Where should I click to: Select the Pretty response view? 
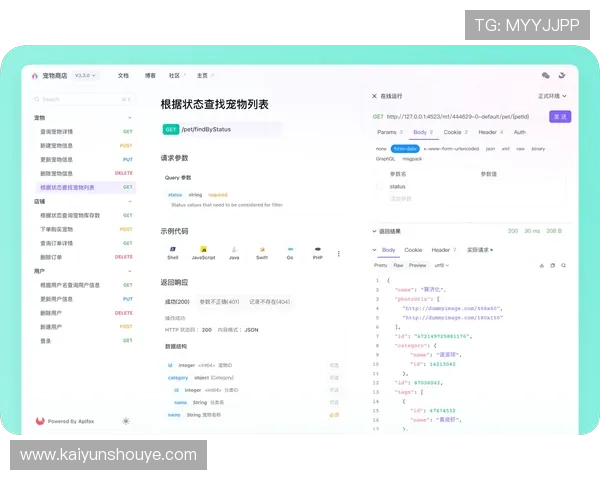(380, 265)
